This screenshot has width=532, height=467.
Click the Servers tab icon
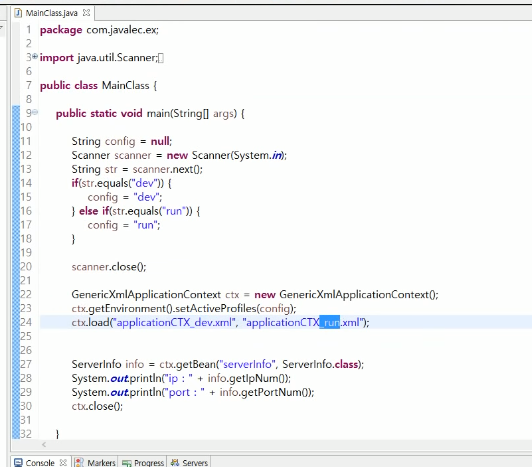pos(175,462)
